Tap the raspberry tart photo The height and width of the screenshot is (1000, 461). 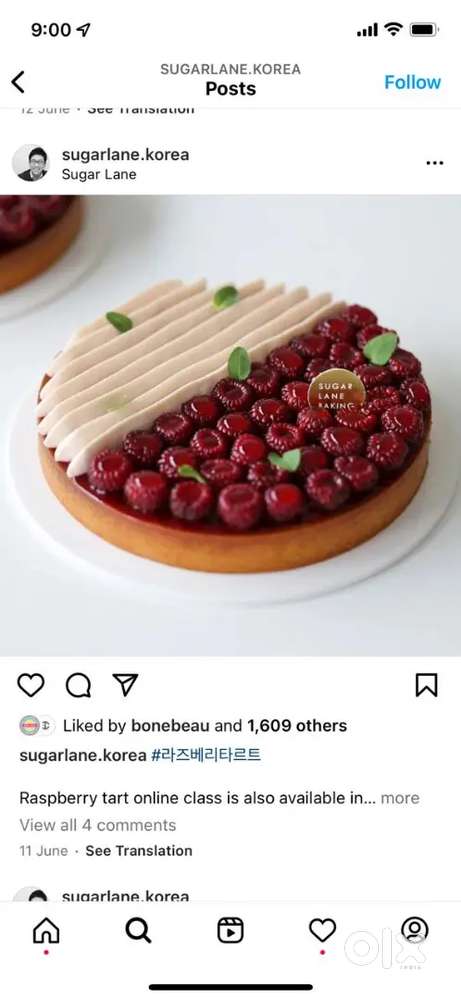(230, 425)
